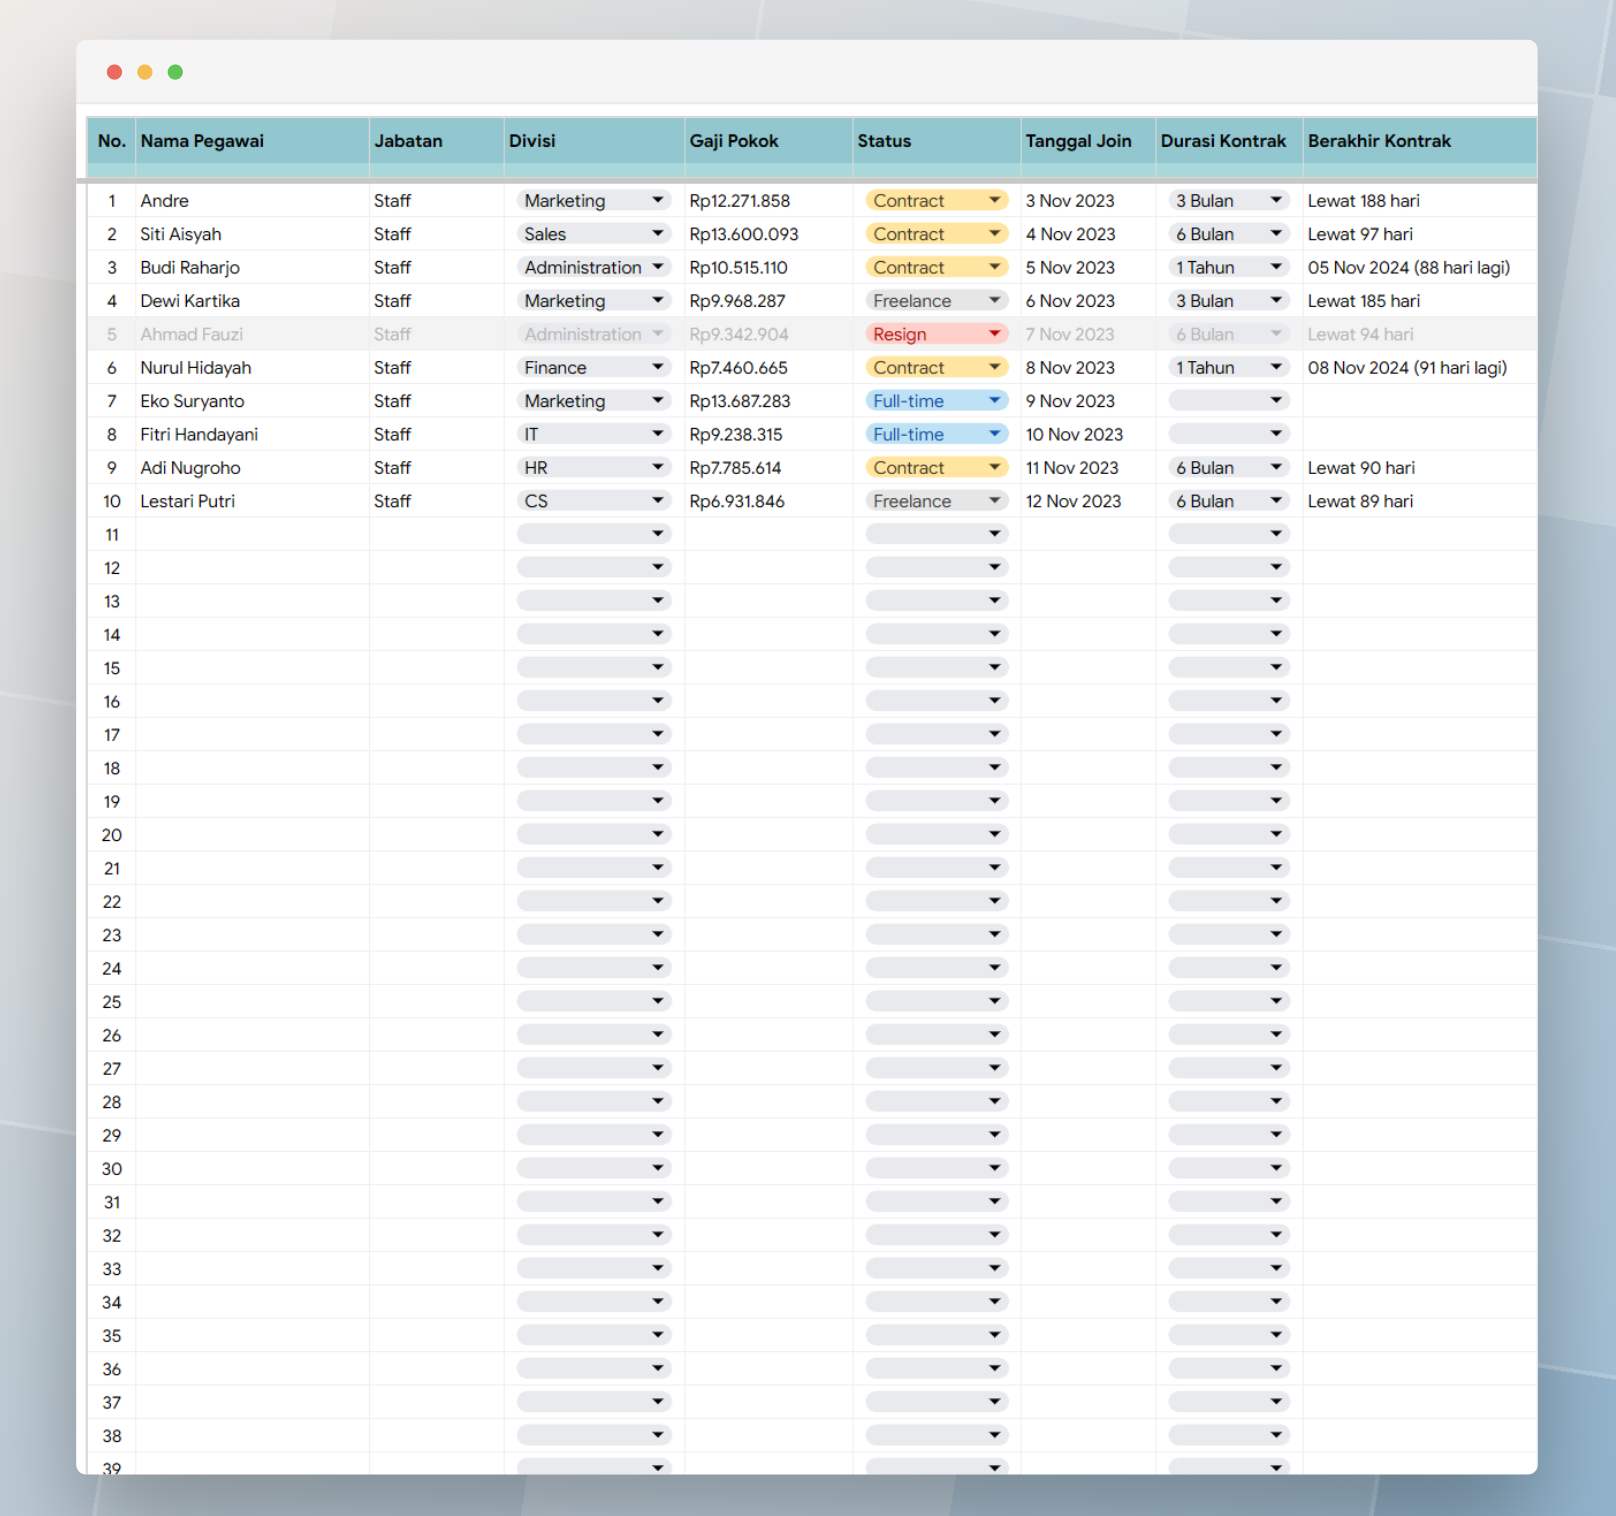Click the Status column header
The height and width of the screenshot is (1516, 1616).
[x=936, y=141]
